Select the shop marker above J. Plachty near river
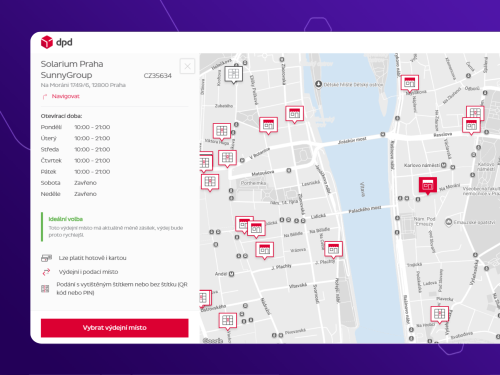The image size is (500, 375). [x=333, y=249]
